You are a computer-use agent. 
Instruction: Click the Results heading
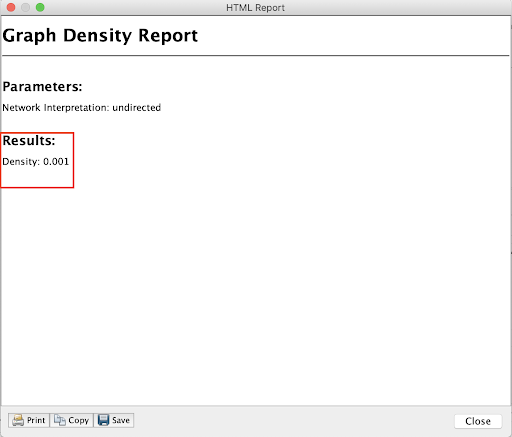pyautogui.click(x=29, y=141)
